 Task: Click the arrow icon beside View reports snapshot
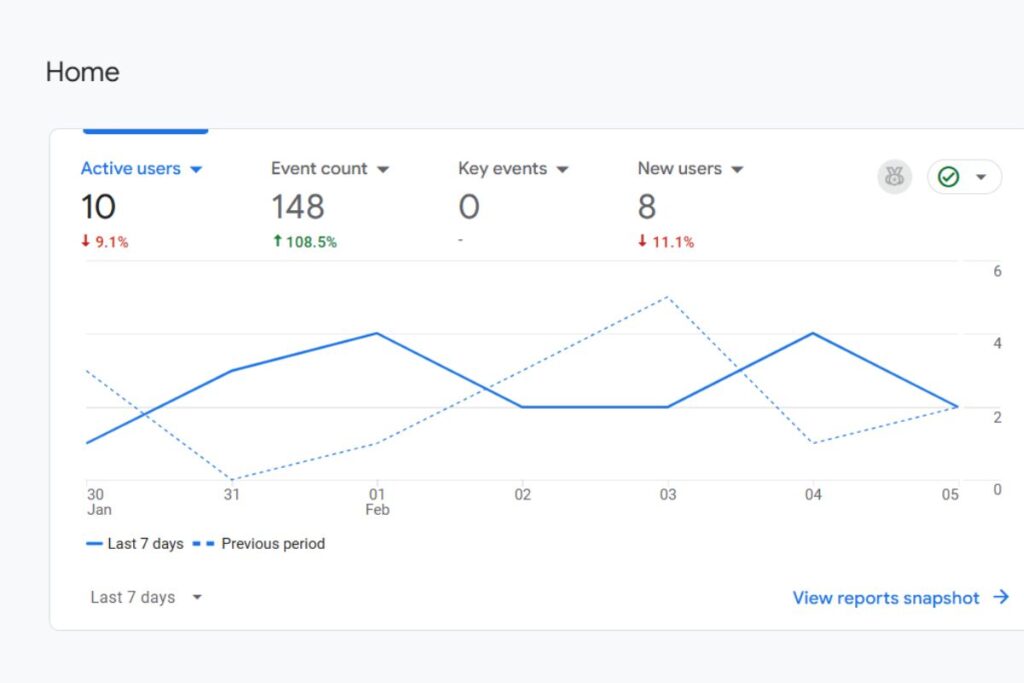coord(1000,597)
